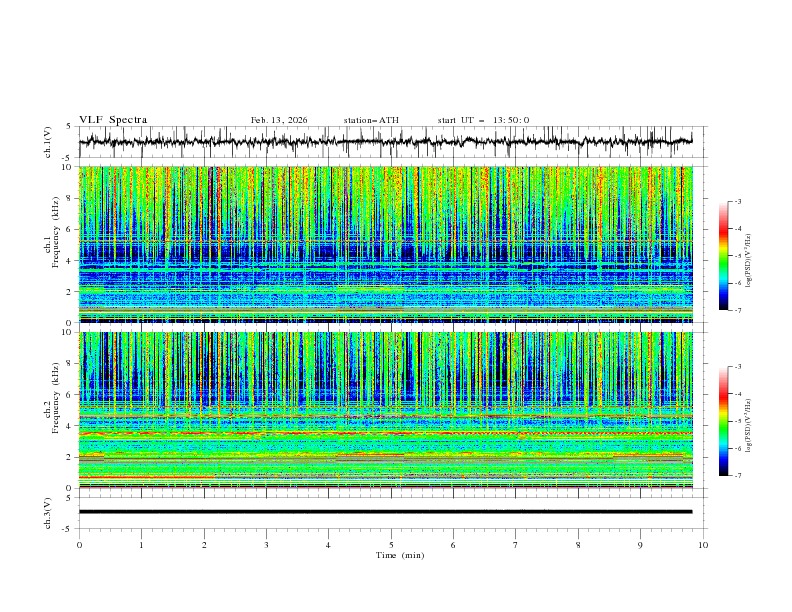
Task: Click the station=ATH label
Action: (371, 120)
